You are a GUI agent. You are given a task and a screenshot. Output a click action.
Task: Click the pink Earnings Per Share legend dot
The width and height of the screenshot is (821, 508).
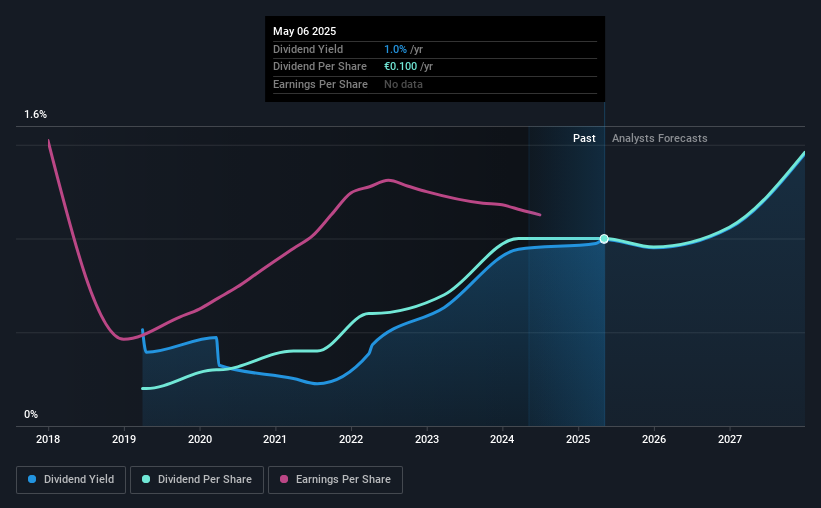284,479
